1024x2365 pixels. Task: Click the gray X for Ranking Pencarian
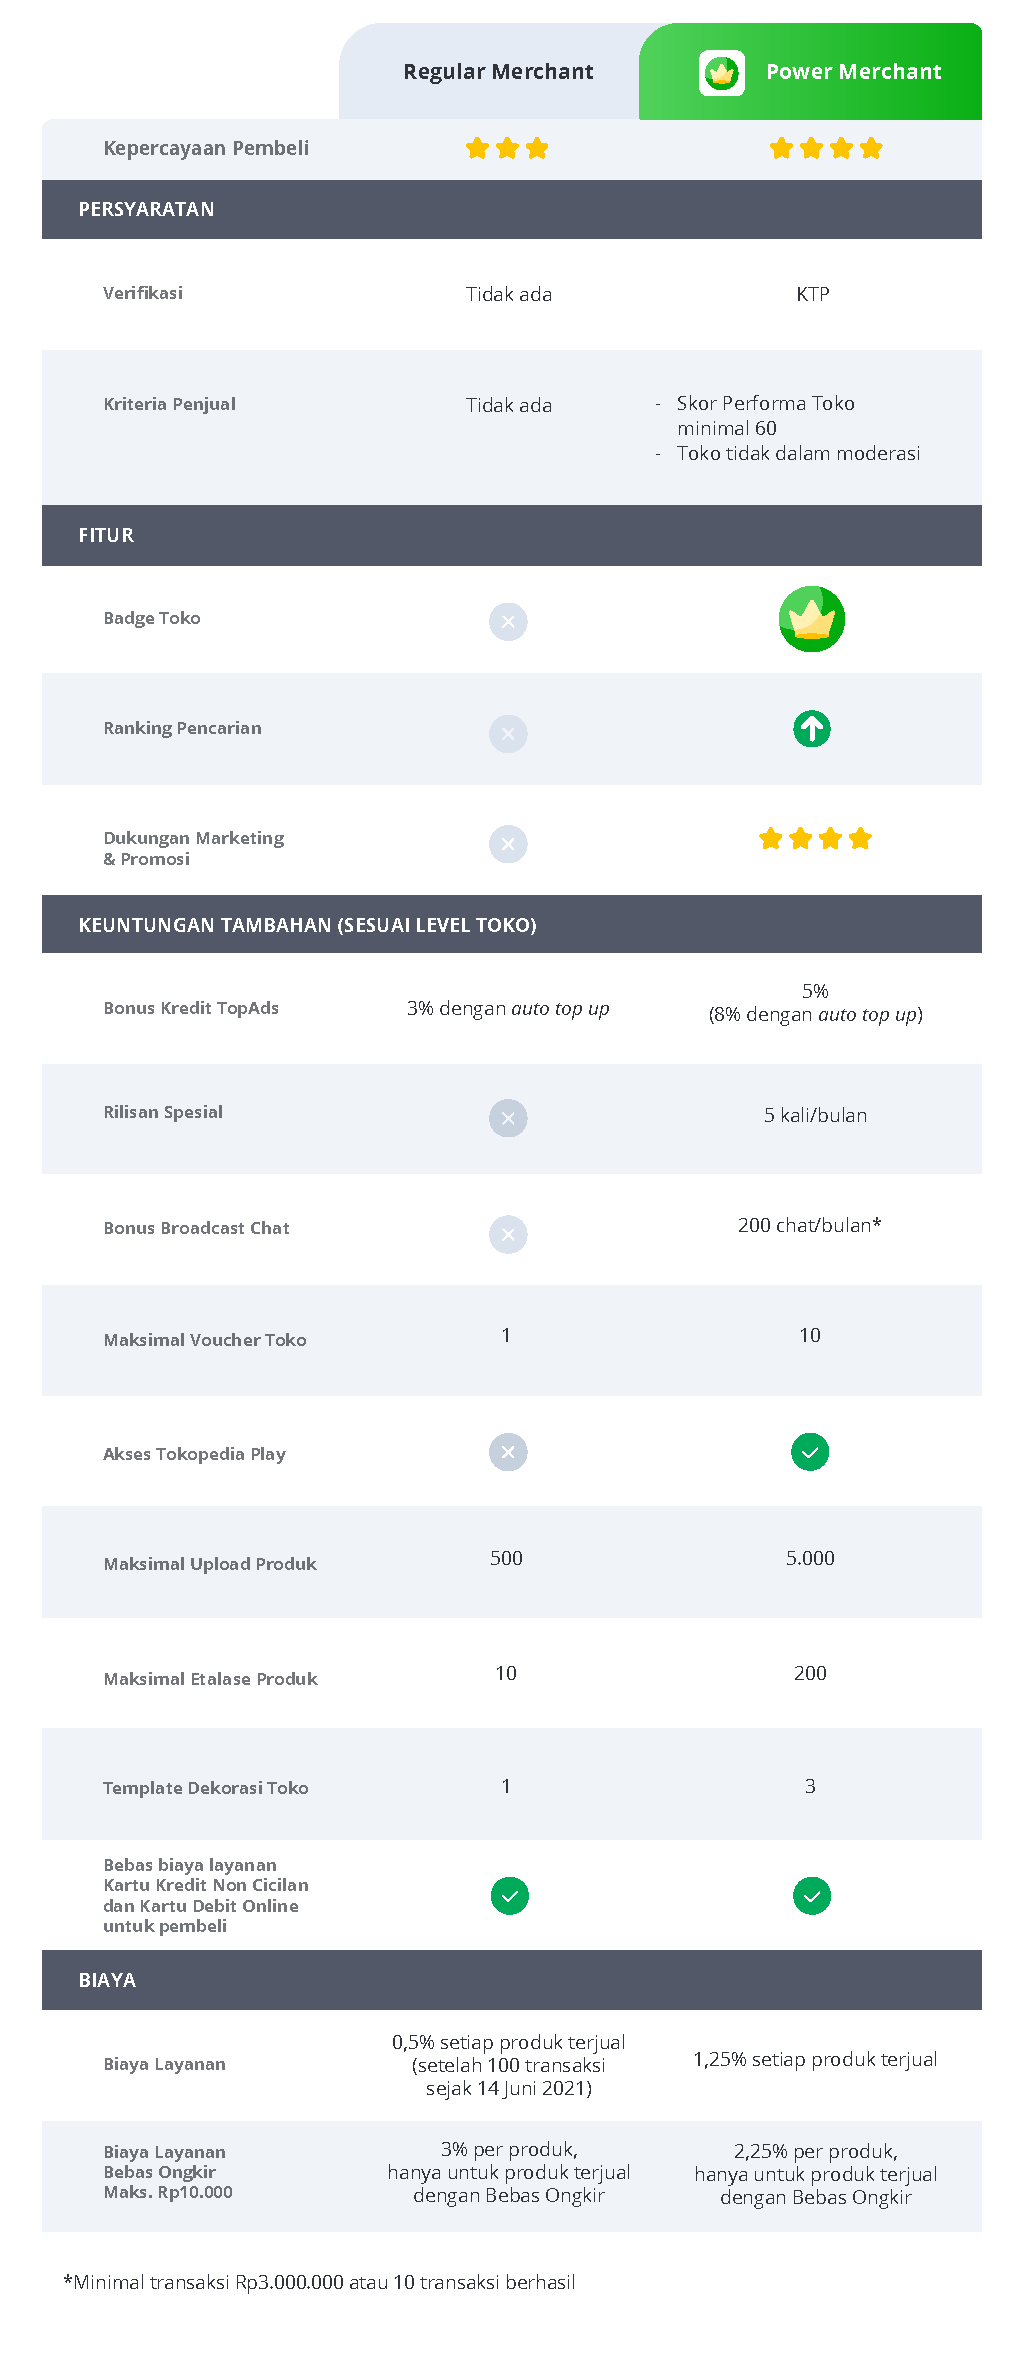(x=508, y=734)
